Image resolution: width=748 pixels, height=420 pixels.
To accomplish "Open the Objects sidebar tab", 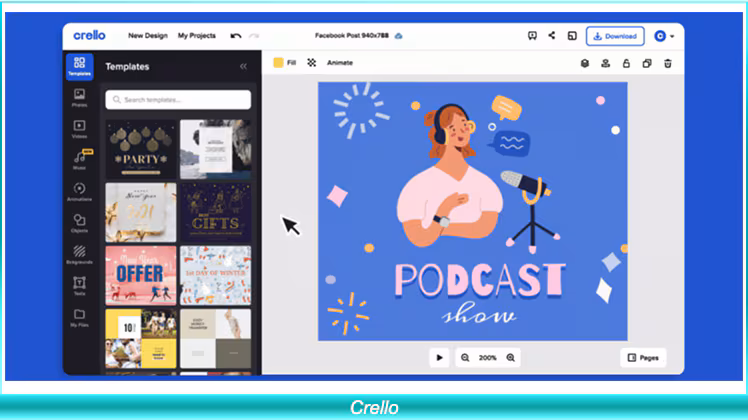I will coord(79,223).
